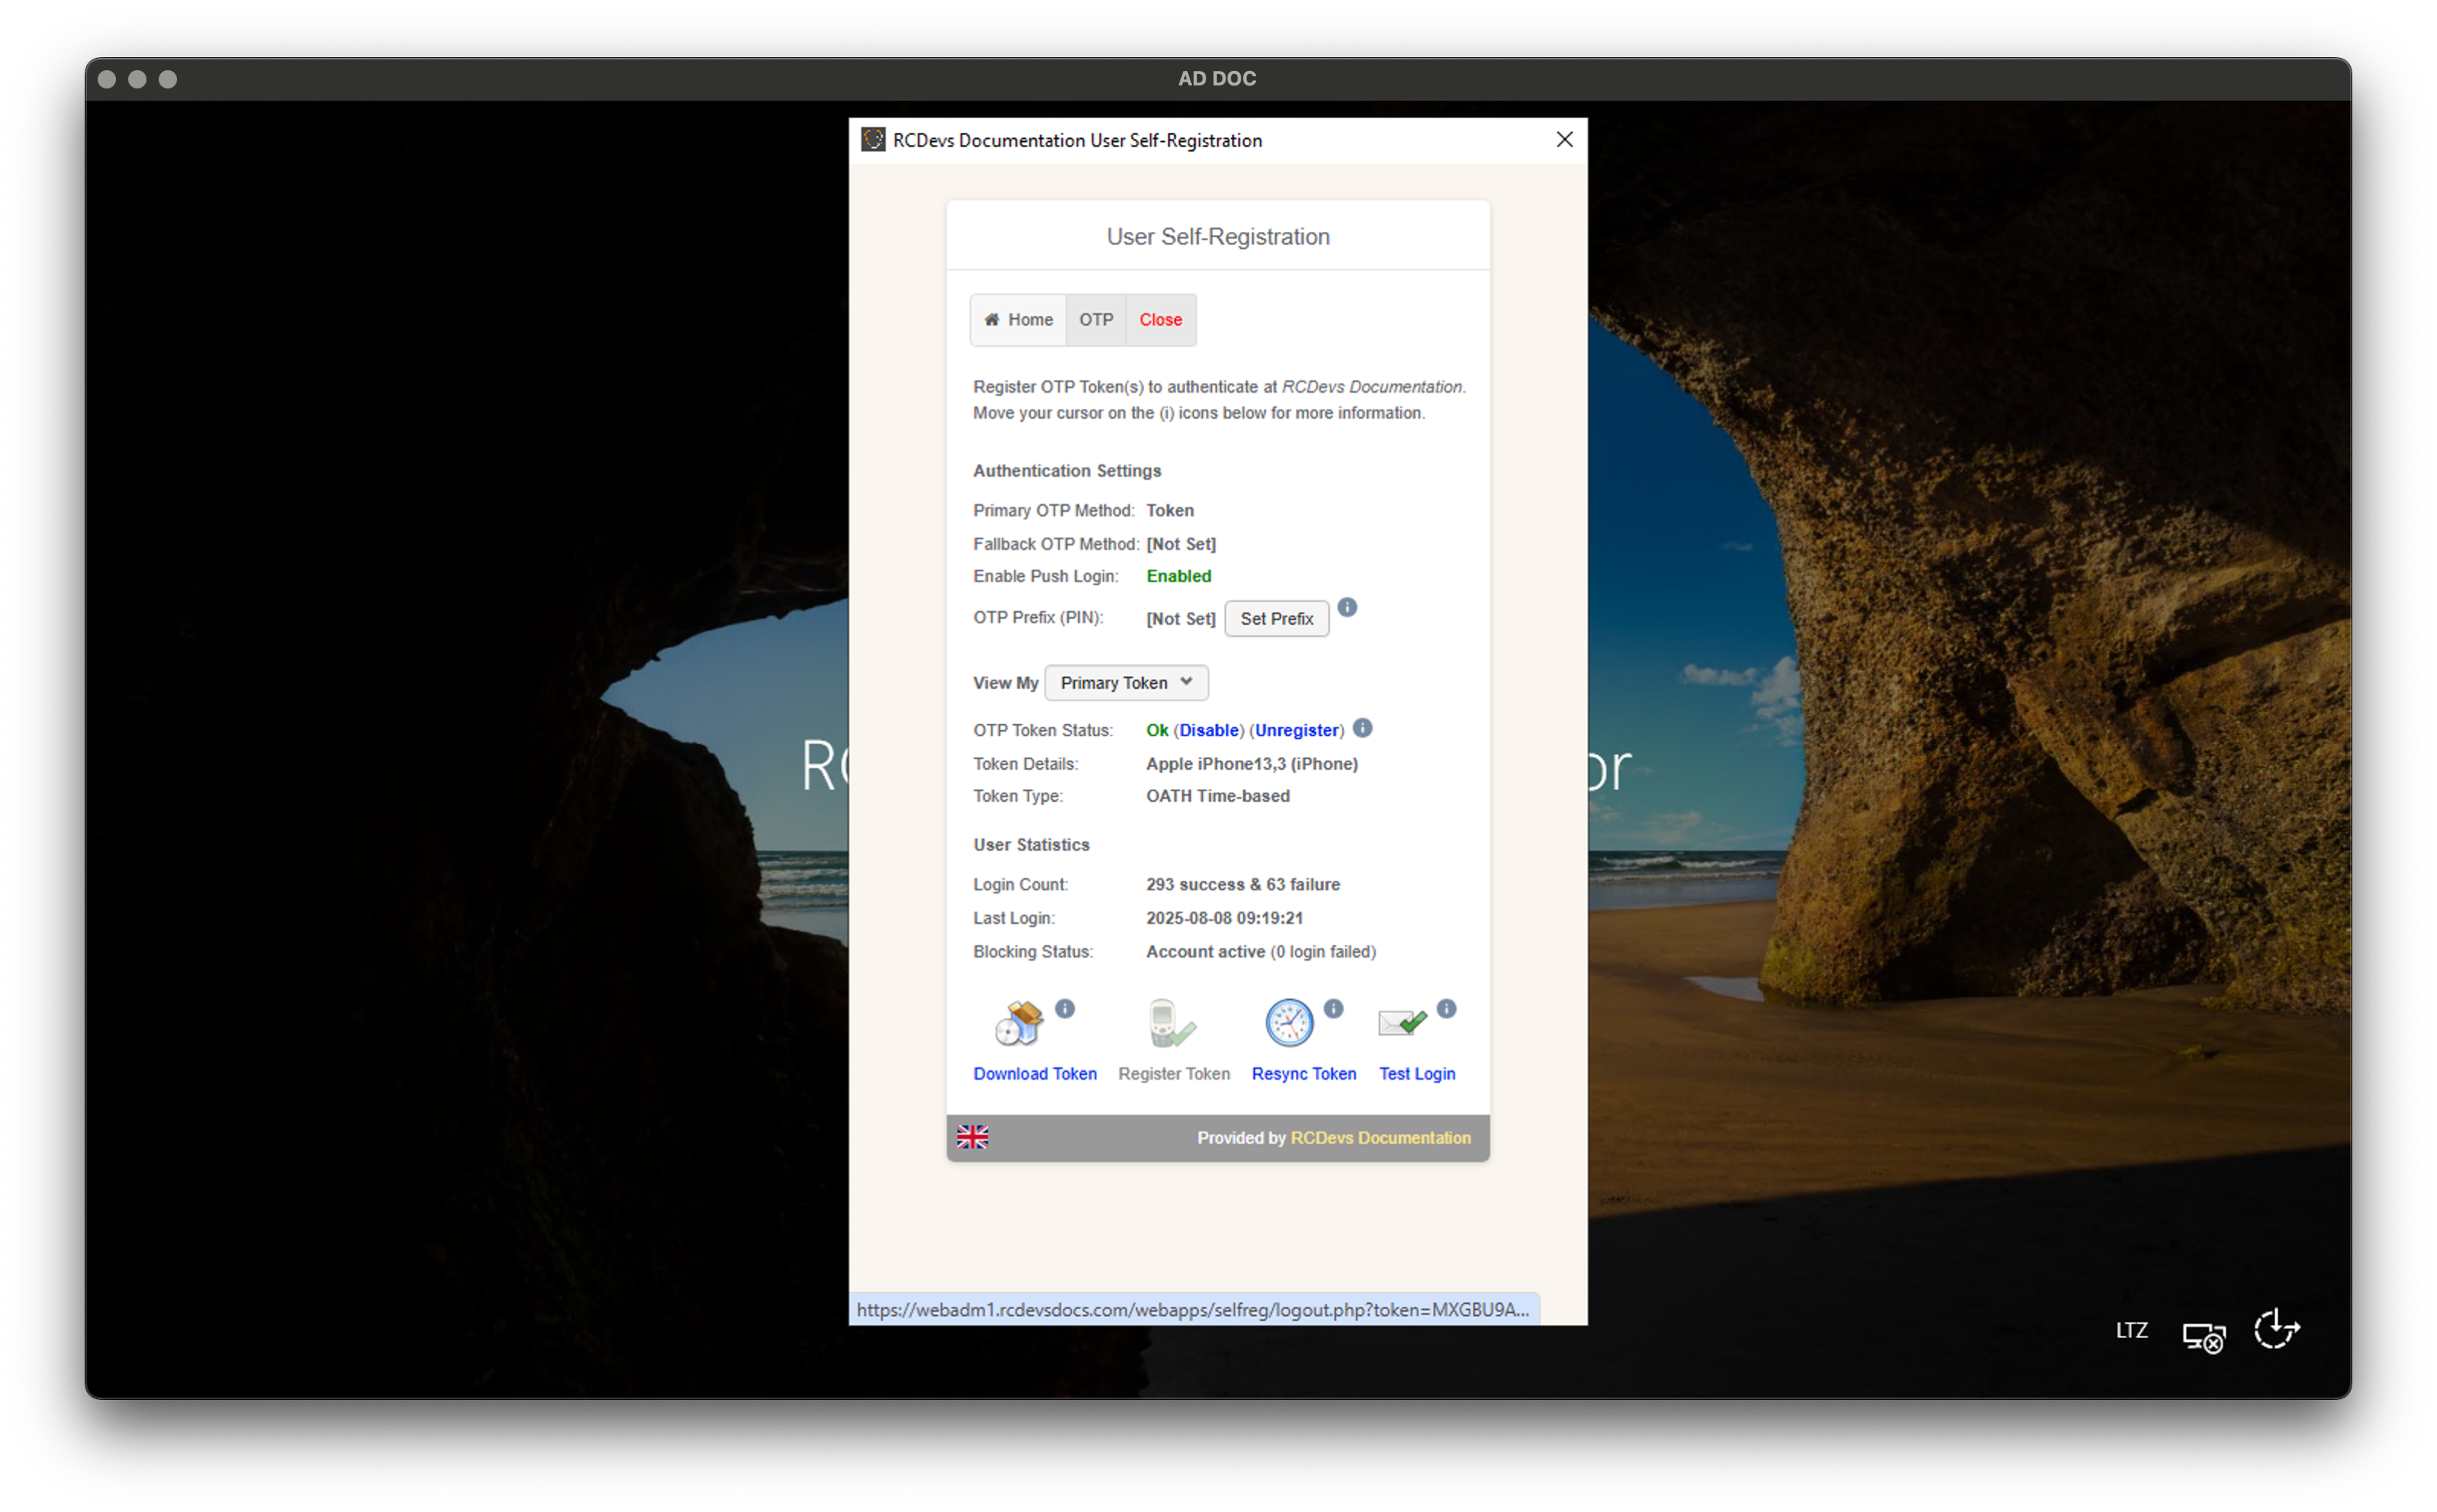Click the UK flag language icon
This screenshot has width=2437, height=1512.
(x=972, y=1137)
